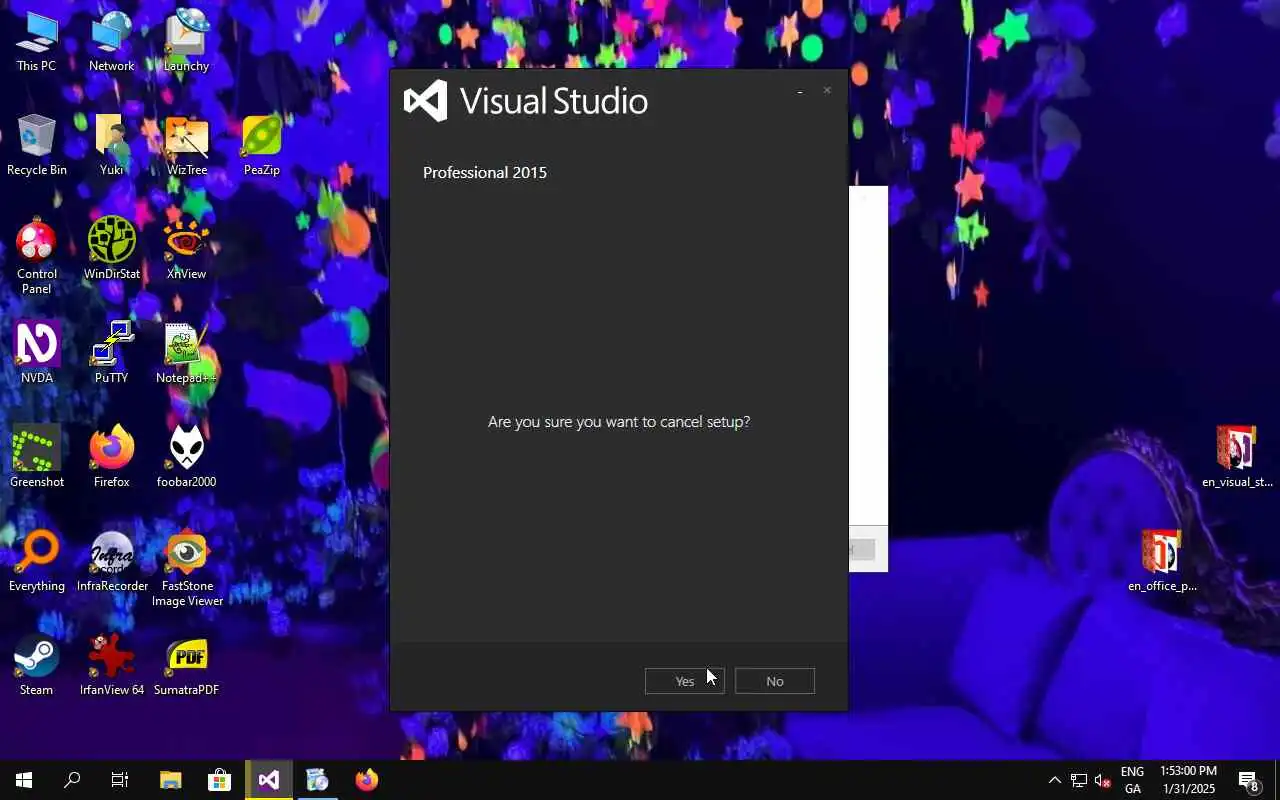Open the network tray icon
This screenshot has width=1280, height=800.
pos(1079,780)
